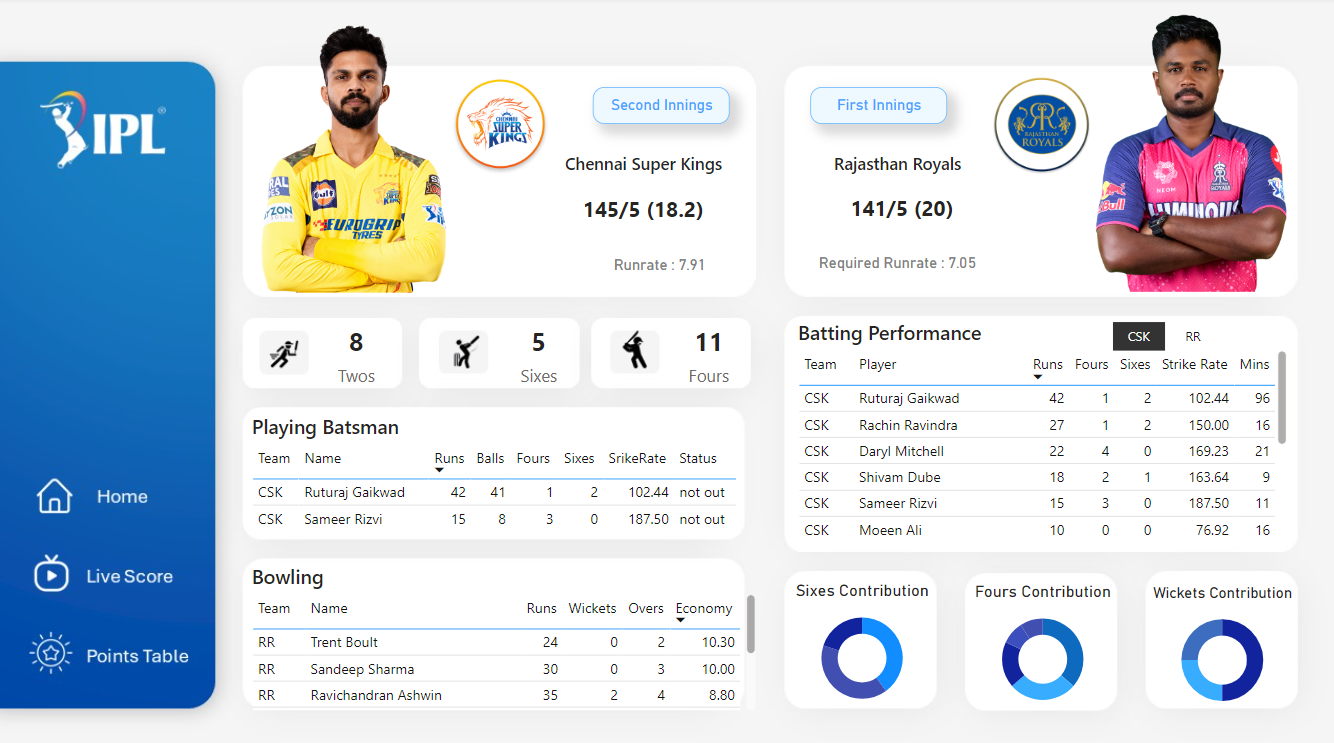Image resolution: width=1334 pixels, height=743 pixels.
Task: Click the Sixes Contribution donut chart
Action: [862, 658]
